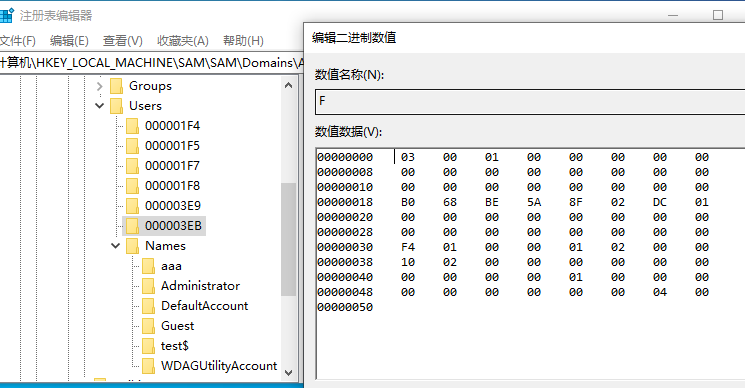745x388 pixels.
Task: Click the Names folder icon
Action: [x=133, y=246]
